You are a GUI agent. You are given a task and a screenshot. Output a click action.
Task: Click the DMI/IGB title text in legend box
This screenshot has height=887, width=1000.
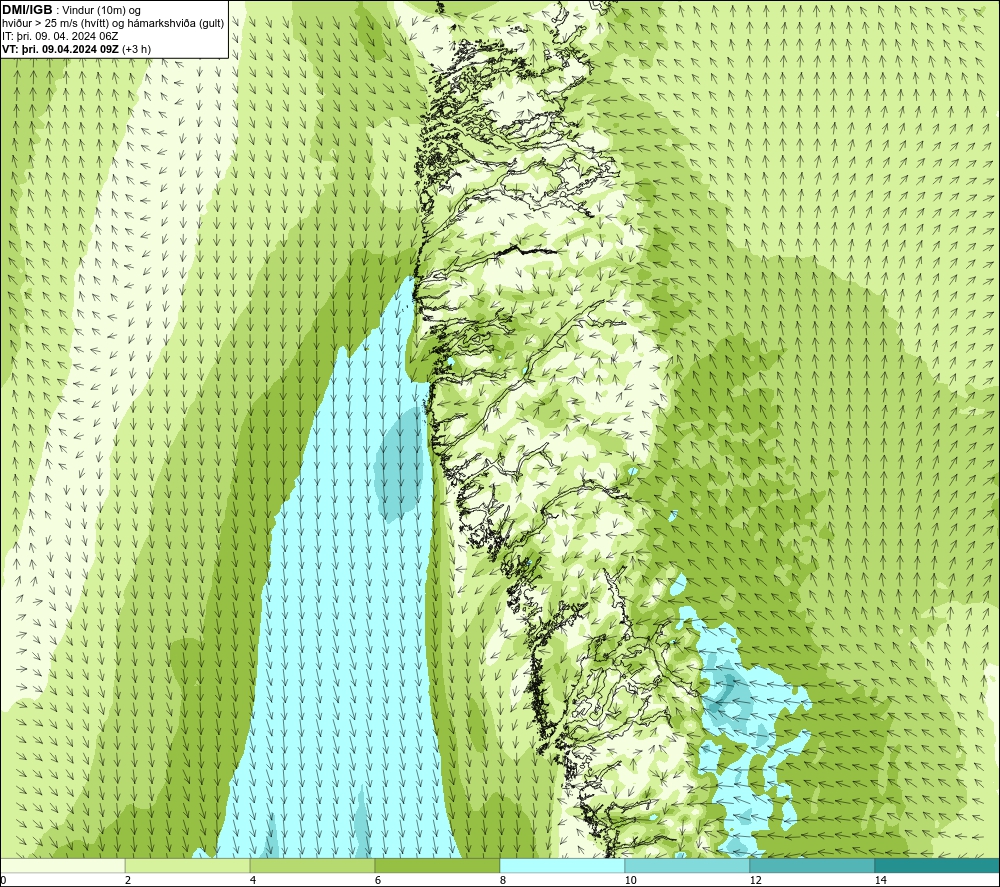pos(27,10)
